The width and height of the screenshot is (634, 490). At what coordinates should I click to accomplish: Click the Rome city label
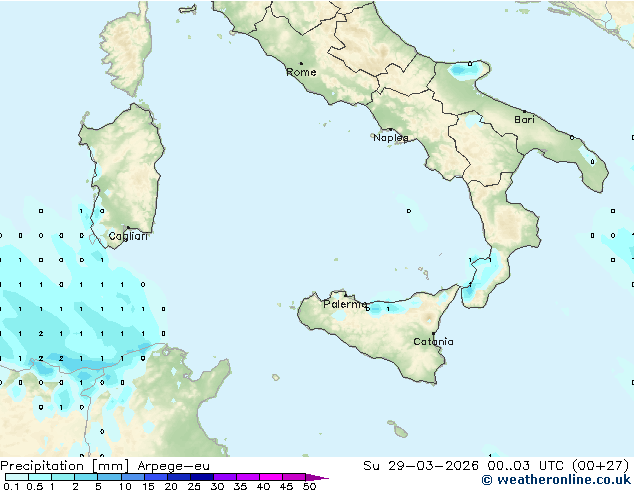pyautogui.click(x=301, y=72)
